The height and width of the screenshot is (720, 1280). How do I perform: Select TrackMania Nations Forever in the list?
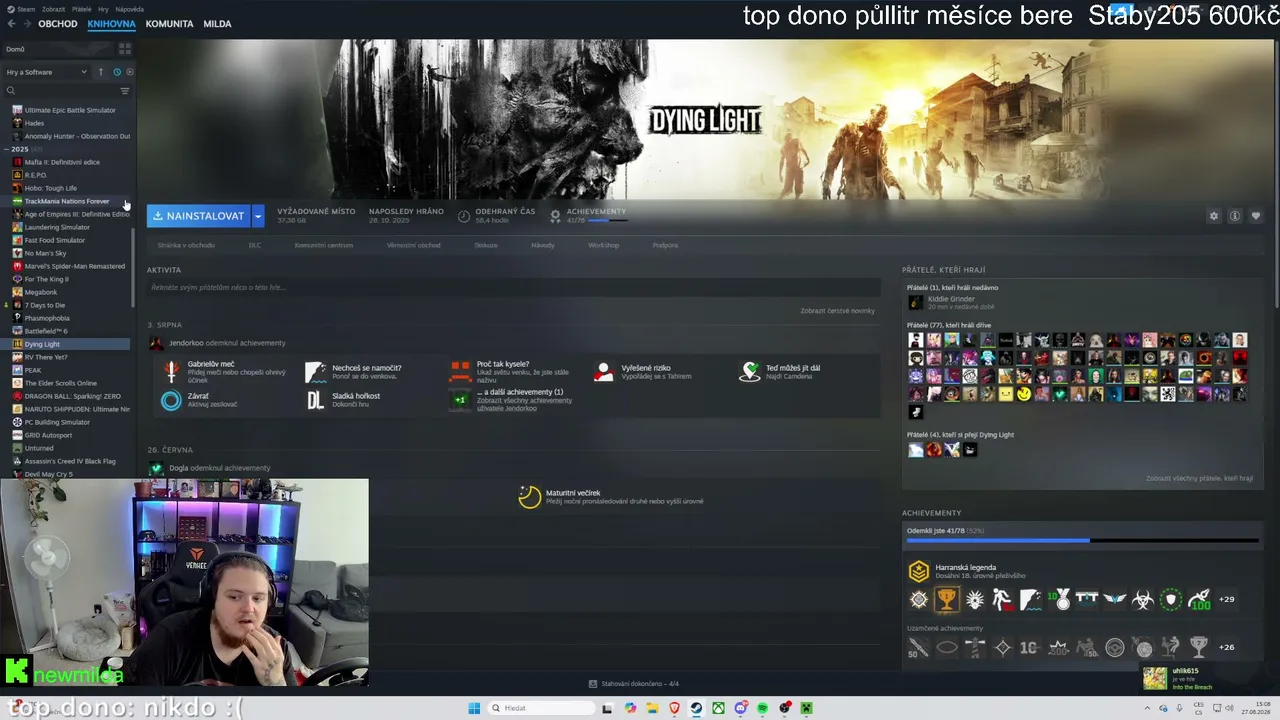tap(67, 201)
